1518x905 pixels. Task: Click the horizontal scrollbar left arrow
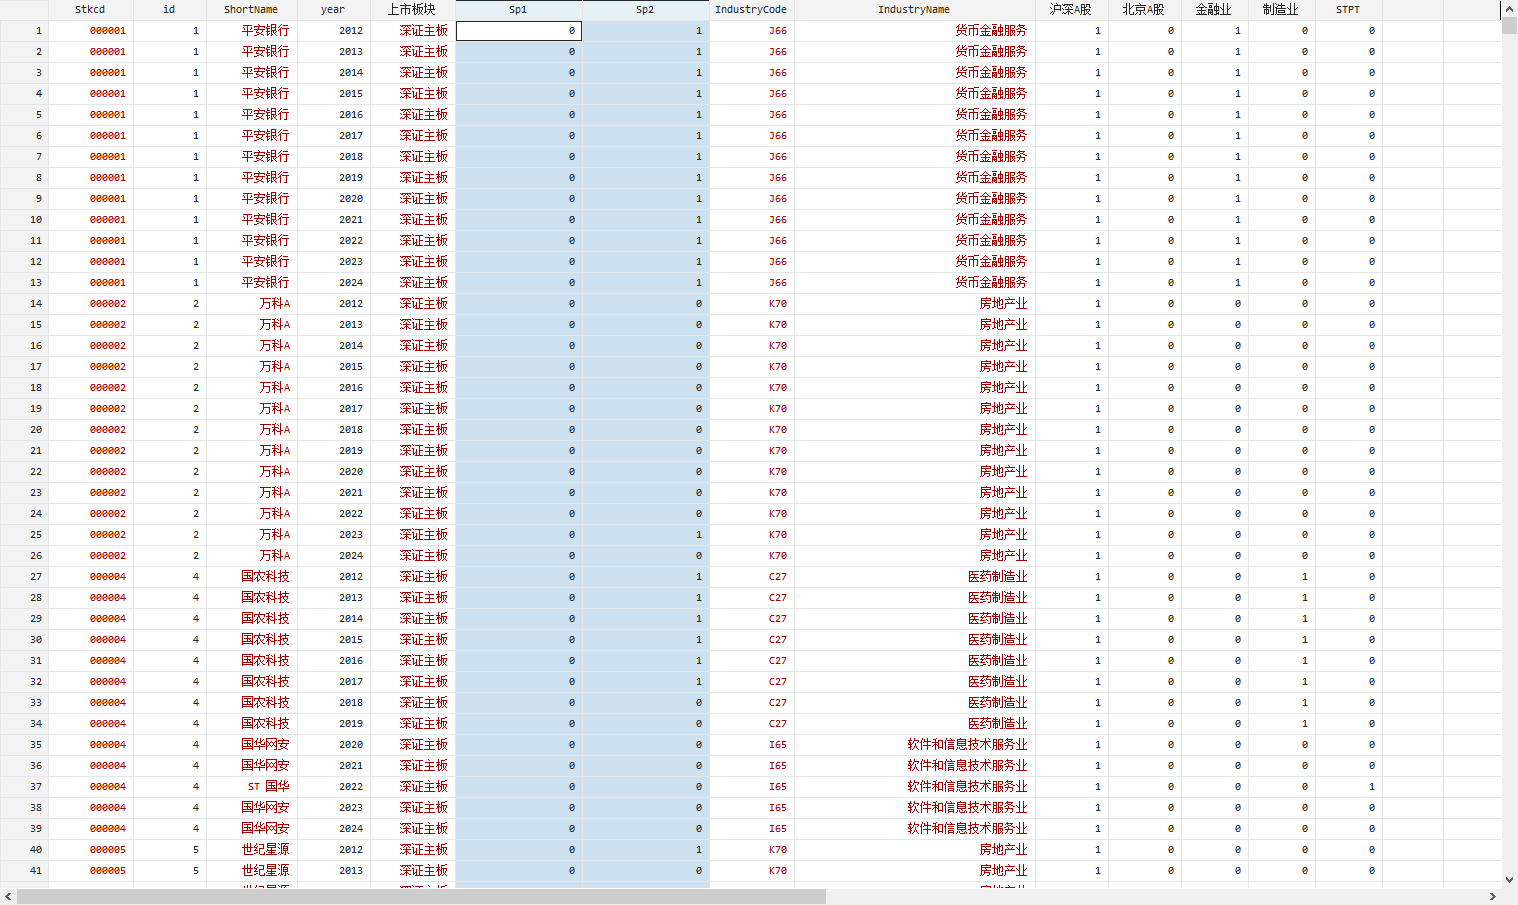tap(8, 897)
